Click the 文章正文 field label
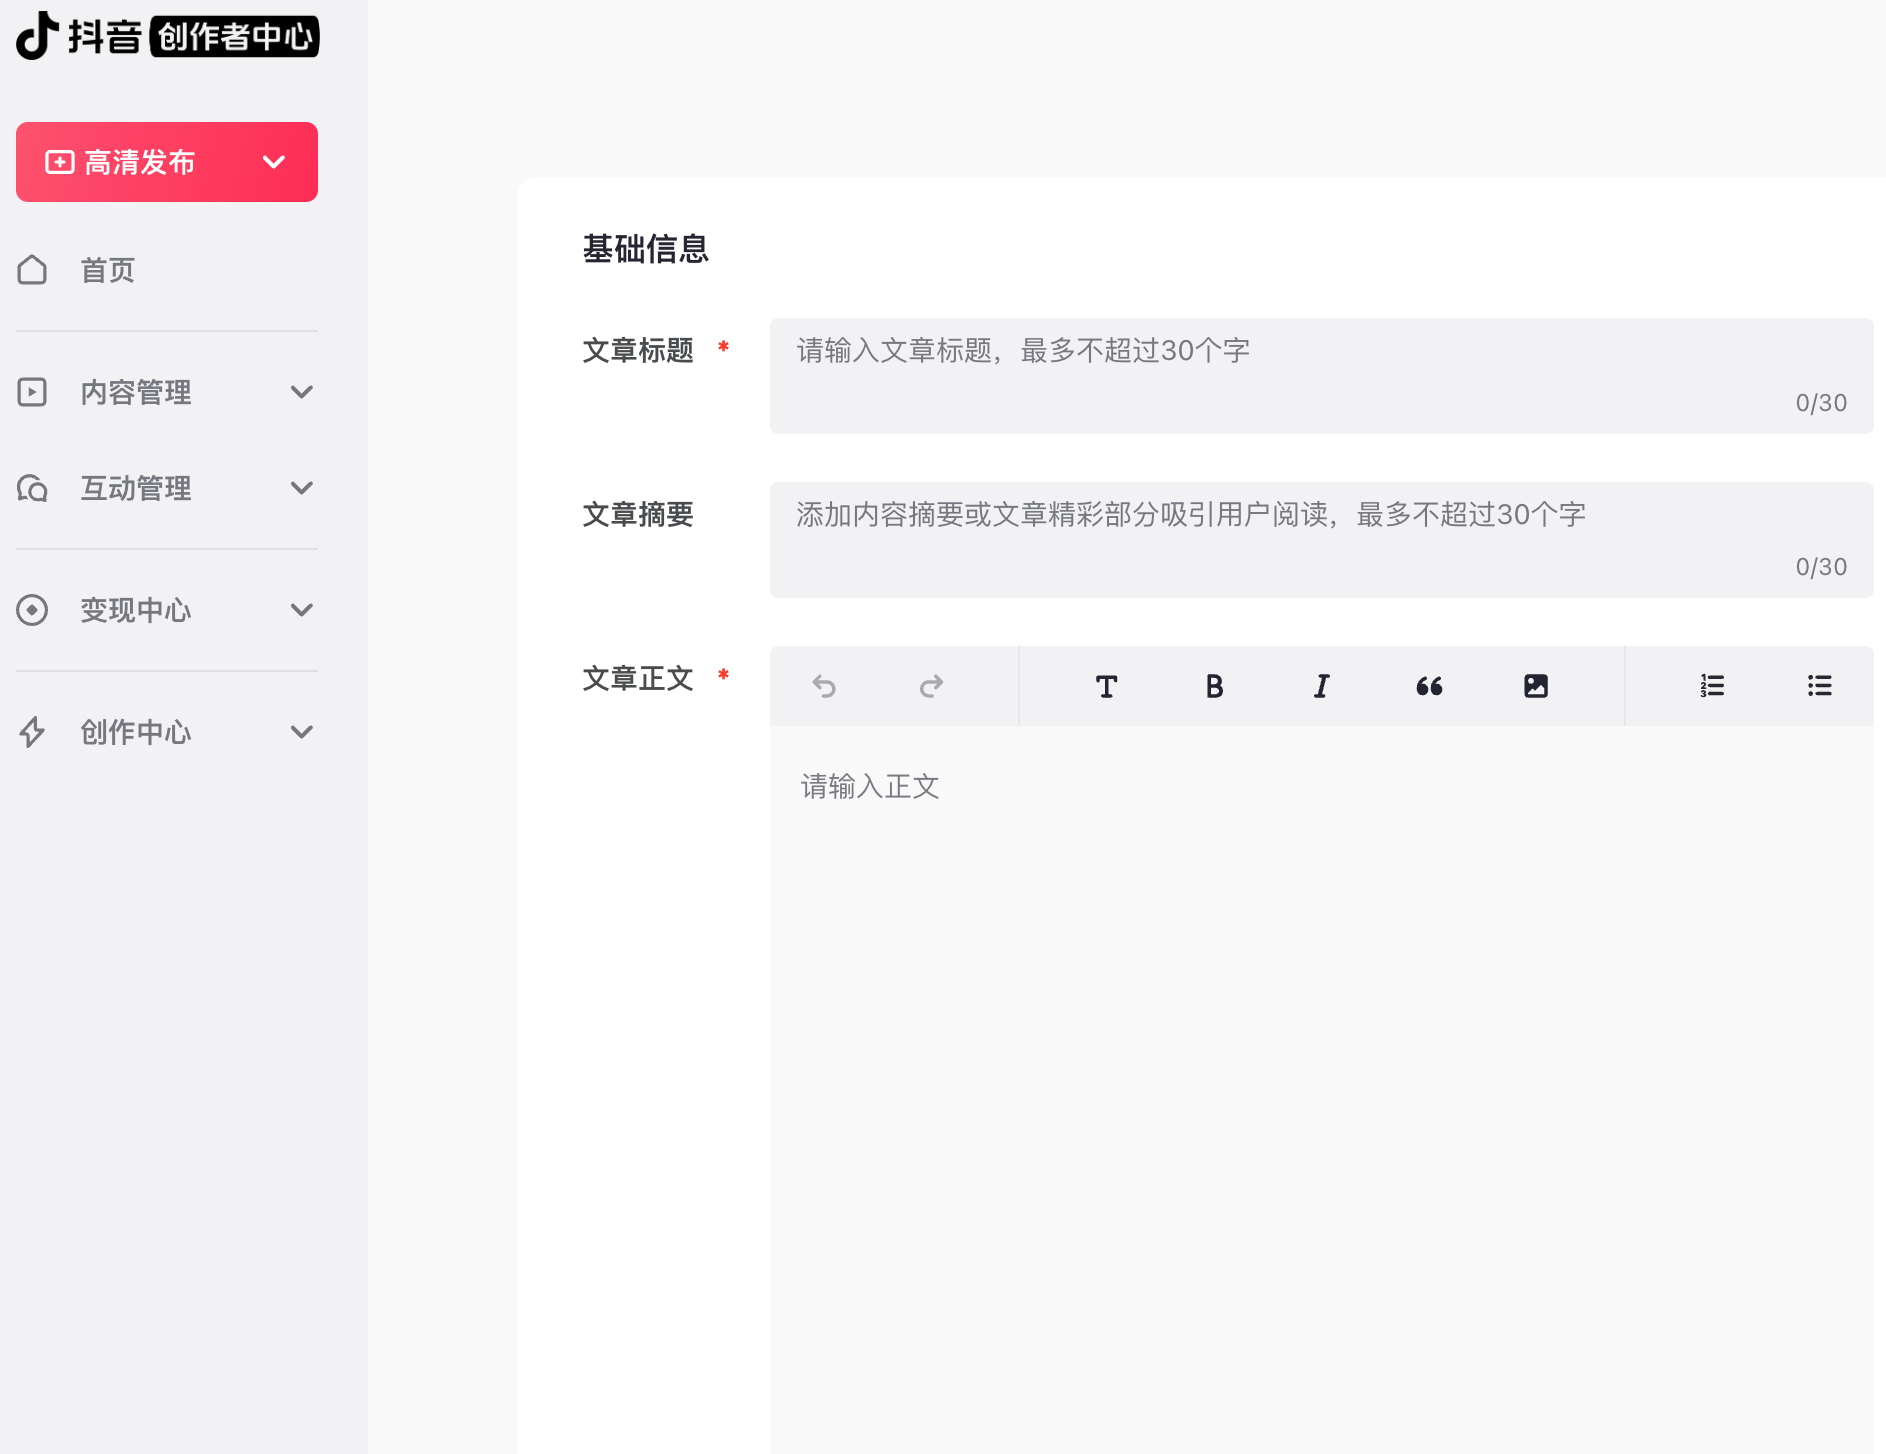 pos(638,679)
